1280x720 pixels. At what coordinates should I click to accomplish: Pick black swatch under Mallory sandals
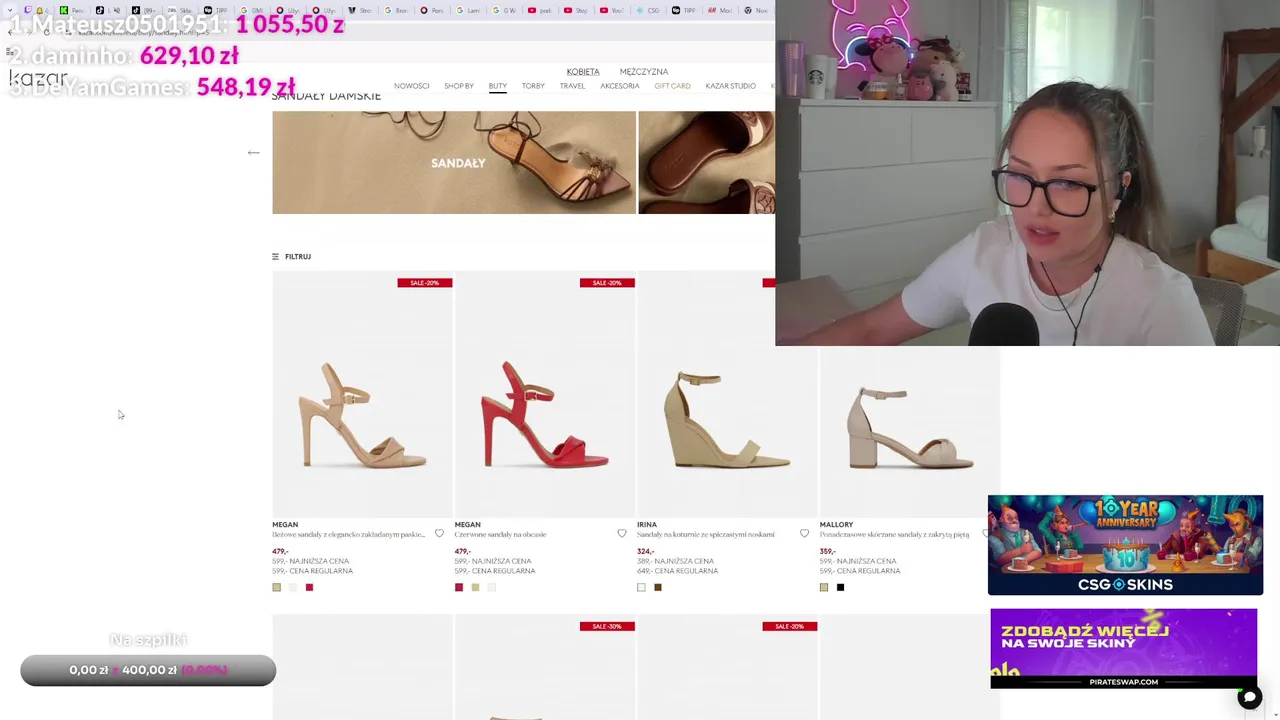pyautogui.click(x=840, y=587)
